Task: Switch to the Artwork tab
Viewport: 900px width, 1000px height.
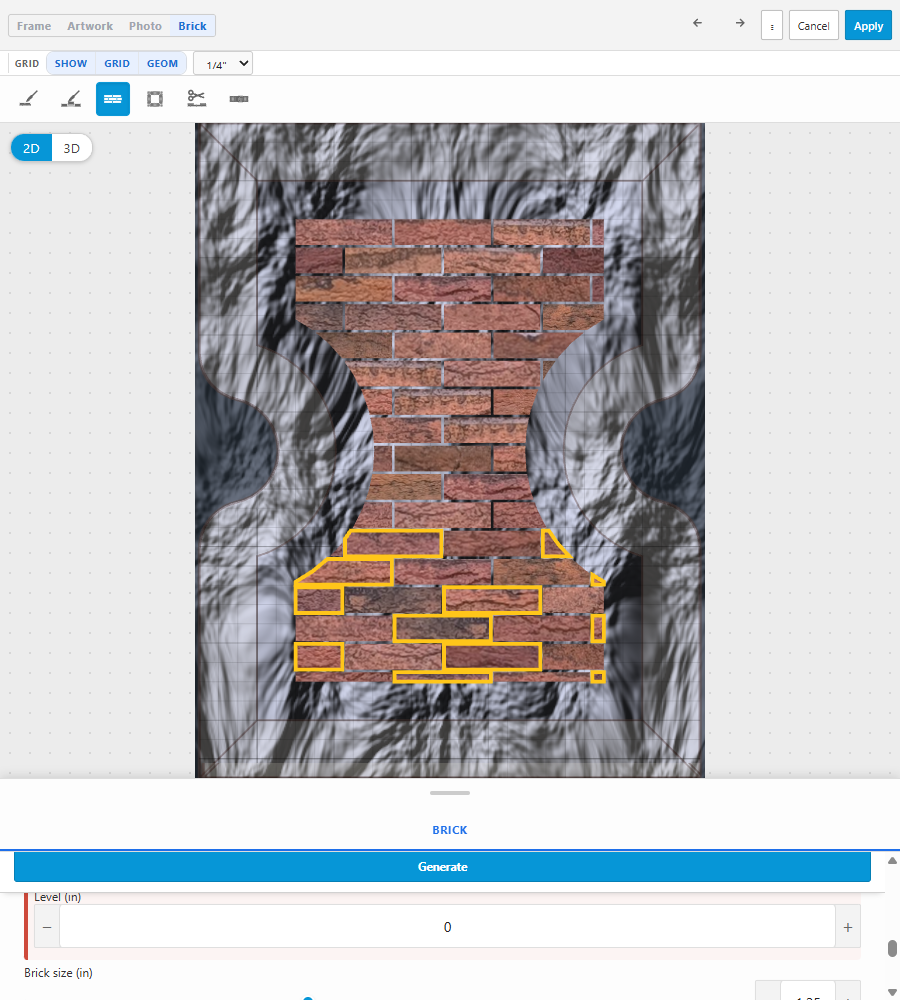Action: (x=90, y=26)
